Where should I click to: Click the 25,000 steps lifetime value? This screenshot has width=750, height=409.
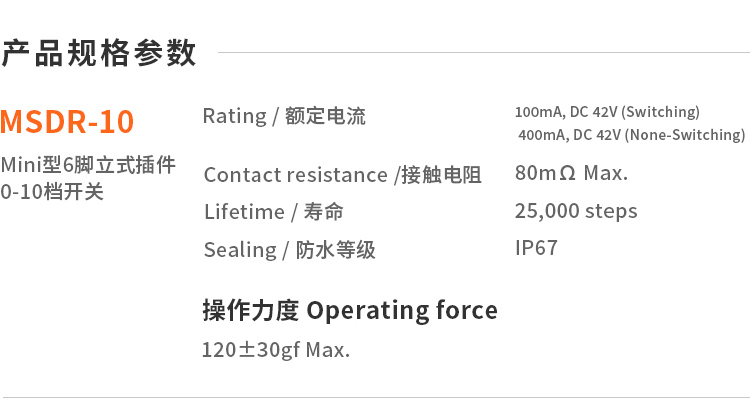click(575, 211)
